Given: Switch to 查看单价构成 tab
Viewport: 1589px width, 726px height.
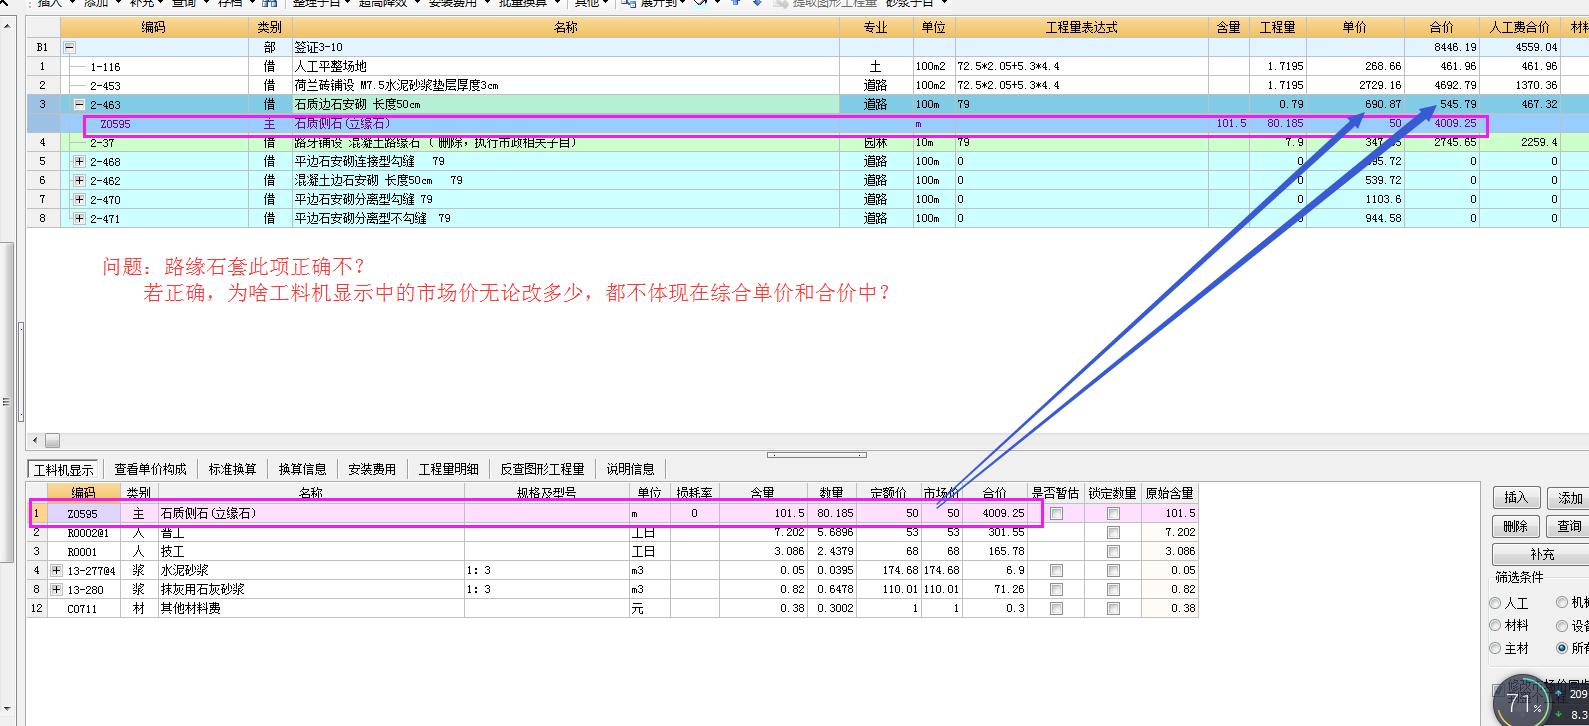Looking at the screenshot, I should point(150,469).
